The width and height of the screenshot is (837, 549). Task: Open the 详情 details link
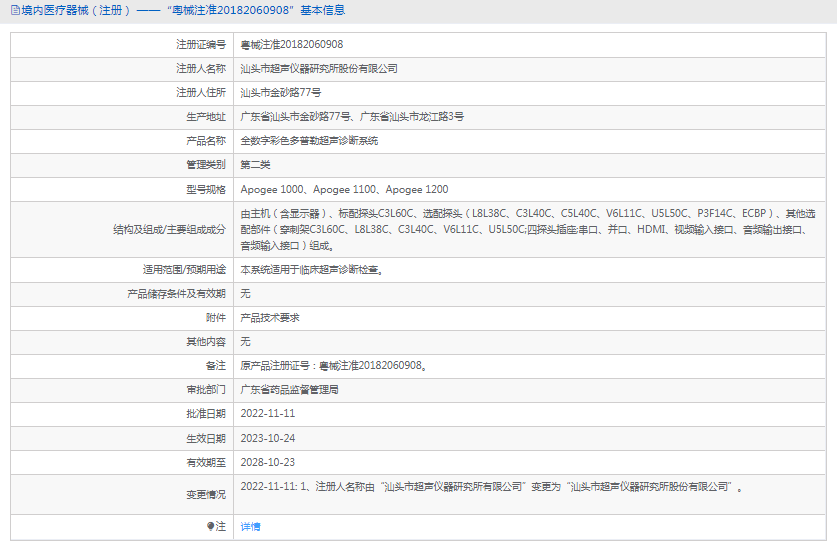pos(250,527)
